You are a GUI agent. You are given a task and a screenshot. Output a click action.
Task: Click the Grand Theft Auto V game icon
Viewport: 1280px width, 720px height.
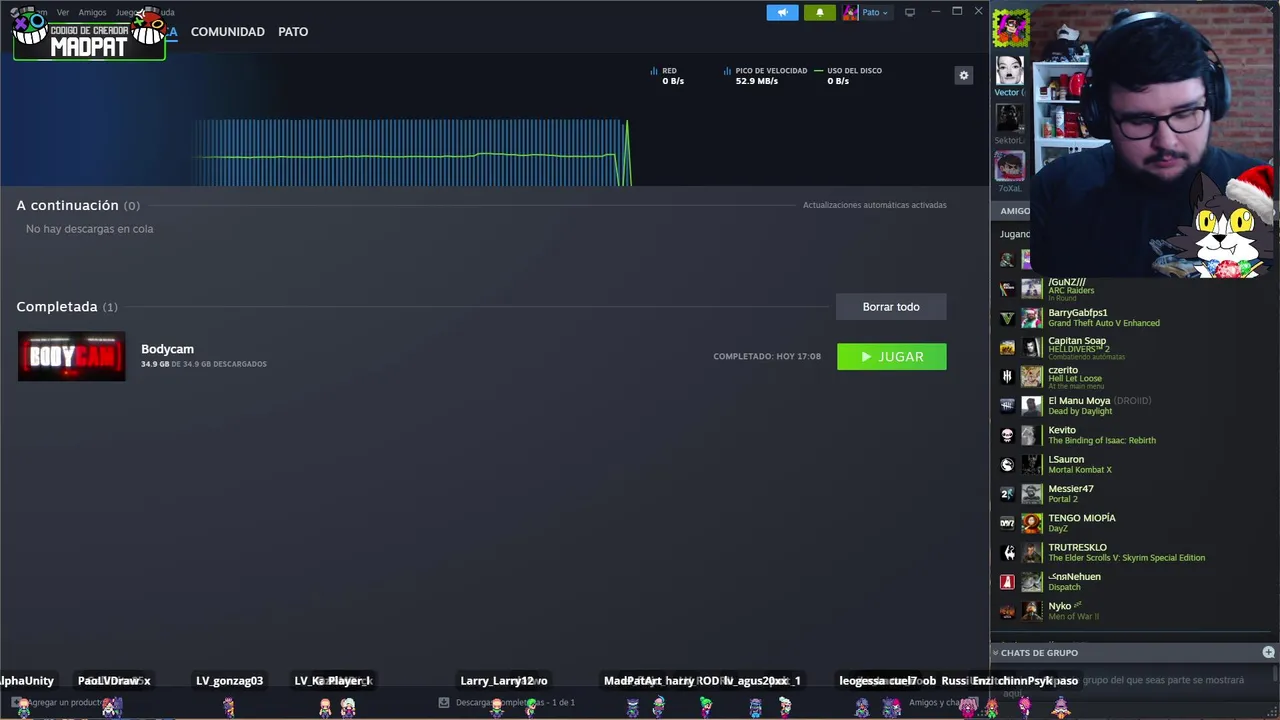click(x=1007, y=318)
